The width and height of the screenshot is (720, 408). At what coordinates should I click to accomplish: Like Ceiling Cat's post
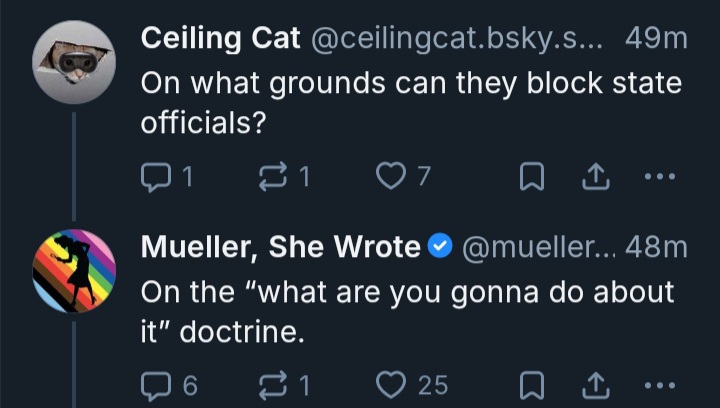[389, 178]
